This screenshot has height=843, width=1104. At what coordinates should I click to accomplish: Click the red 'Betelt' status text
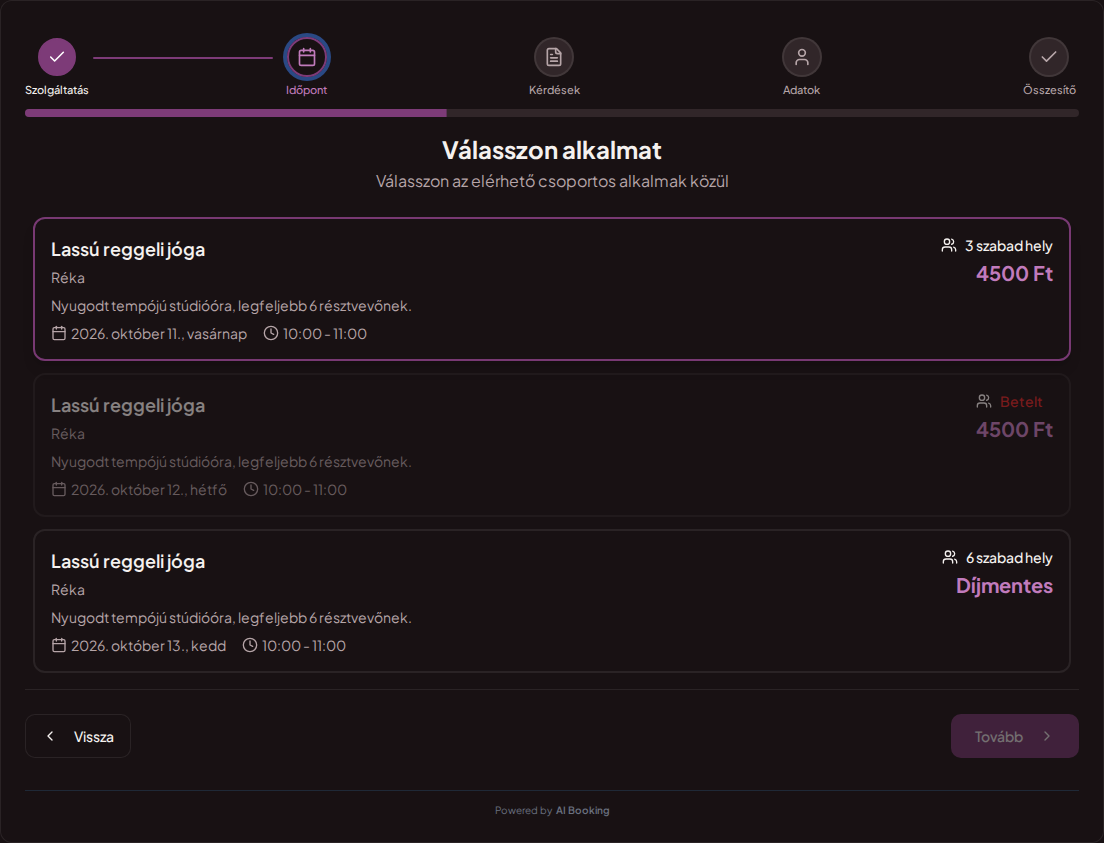(1021, 402)
